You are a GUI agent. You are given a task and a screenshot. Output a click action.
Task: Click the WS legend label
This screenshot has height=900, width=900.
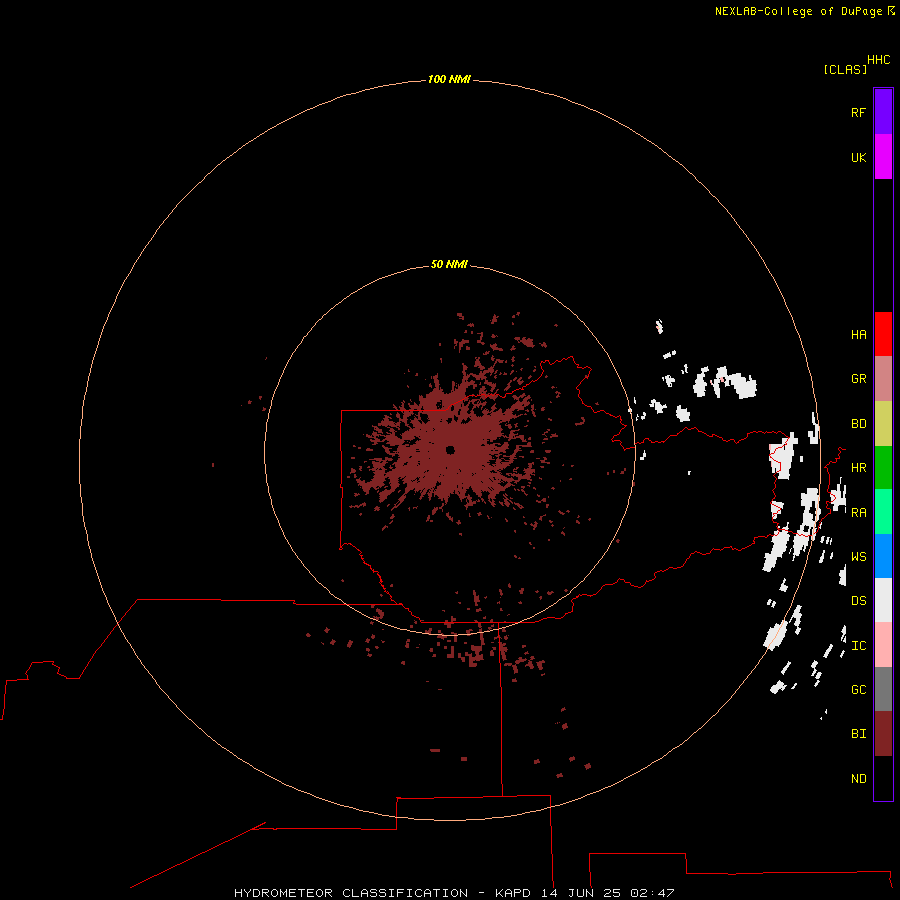pos(858,557)
